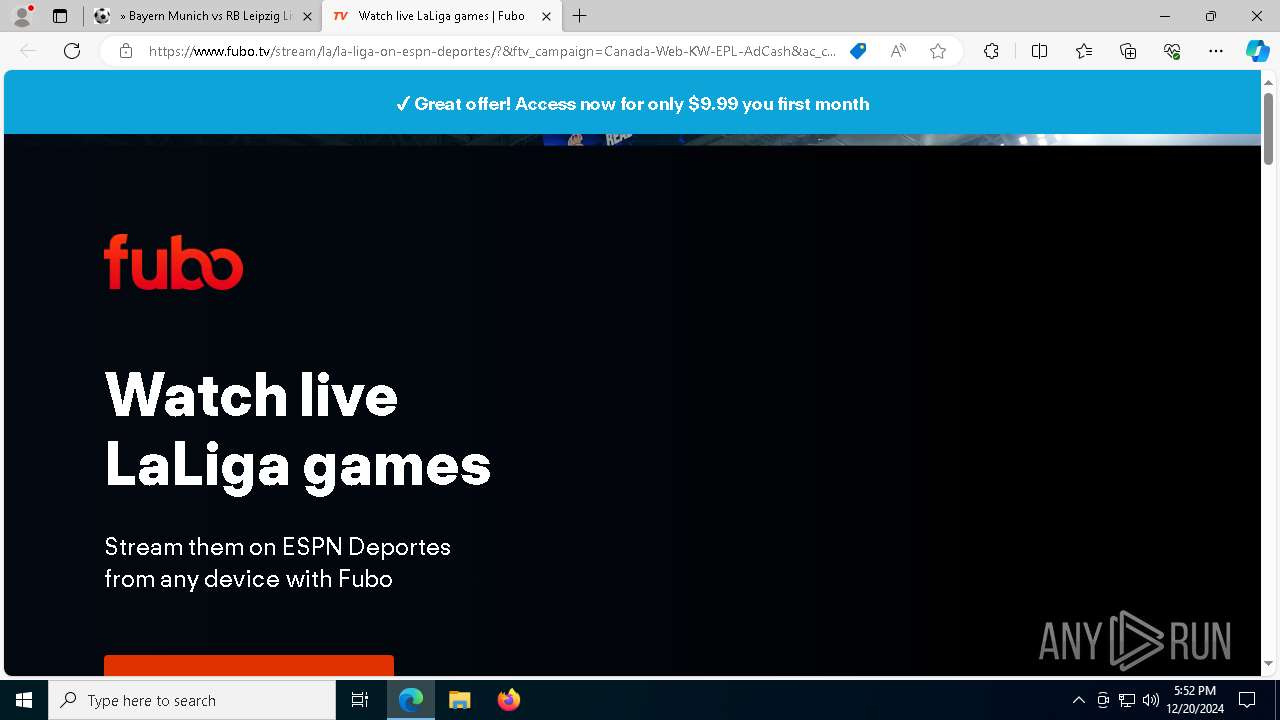1280x720 pixels.
Task: Open the clock showing 5:52 PM
Action: pyautogui.click(x=1195, y=700)
